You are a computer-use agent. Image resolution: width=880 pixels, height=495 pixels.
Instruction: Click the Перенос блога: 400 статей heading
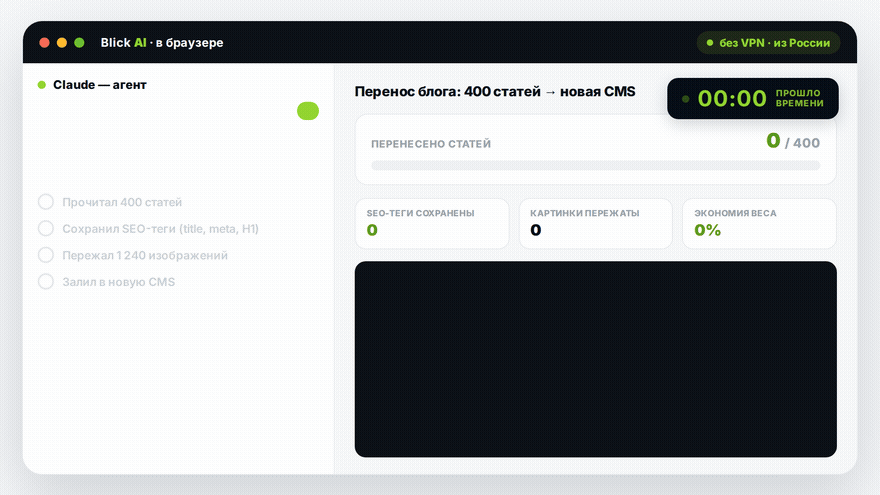pos(495,91)
